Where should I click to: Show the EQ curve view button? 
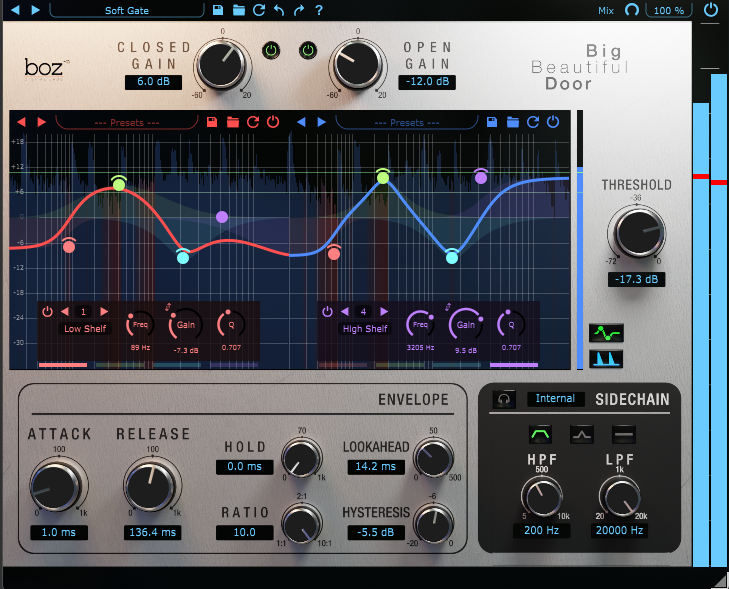pyautogui.click(x=606, y=333)
